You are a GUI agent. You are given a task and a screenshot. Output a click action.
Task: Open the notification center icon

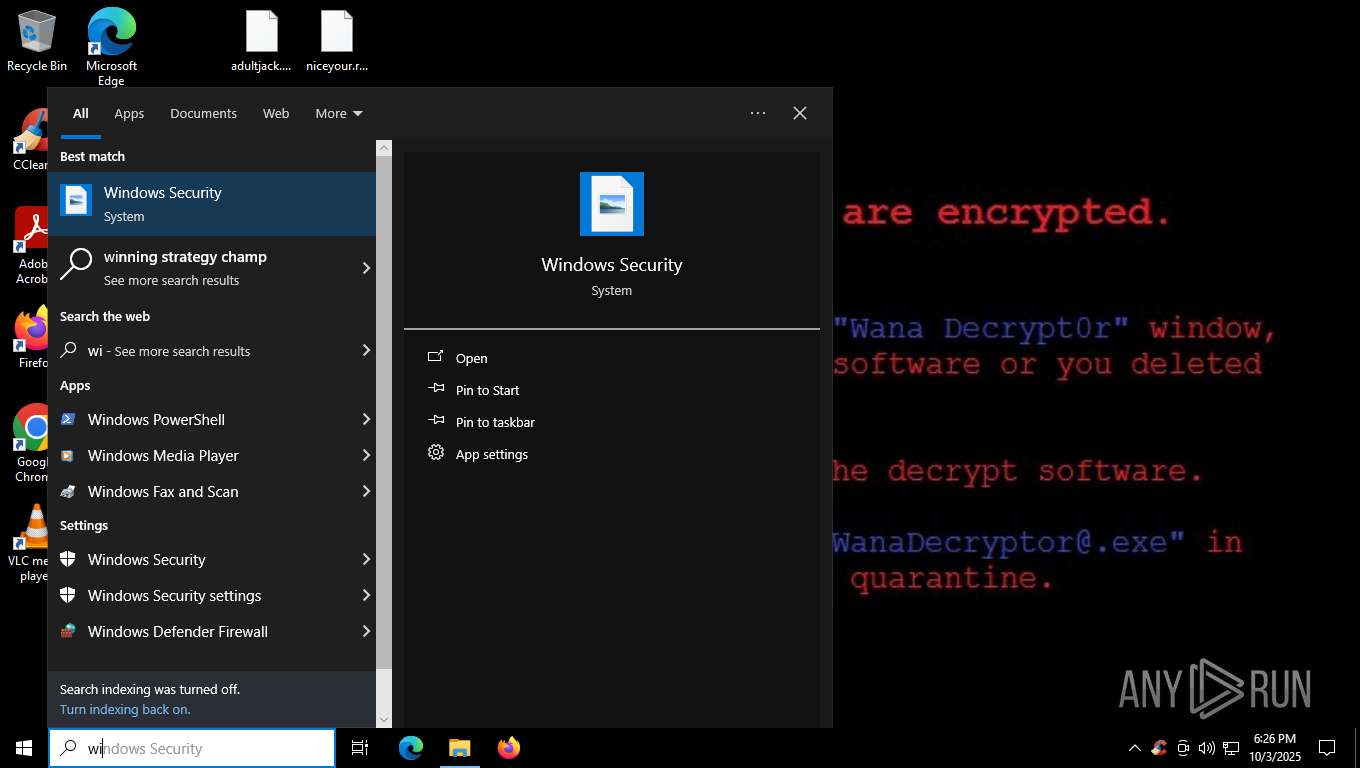(x=1327, y=748)
